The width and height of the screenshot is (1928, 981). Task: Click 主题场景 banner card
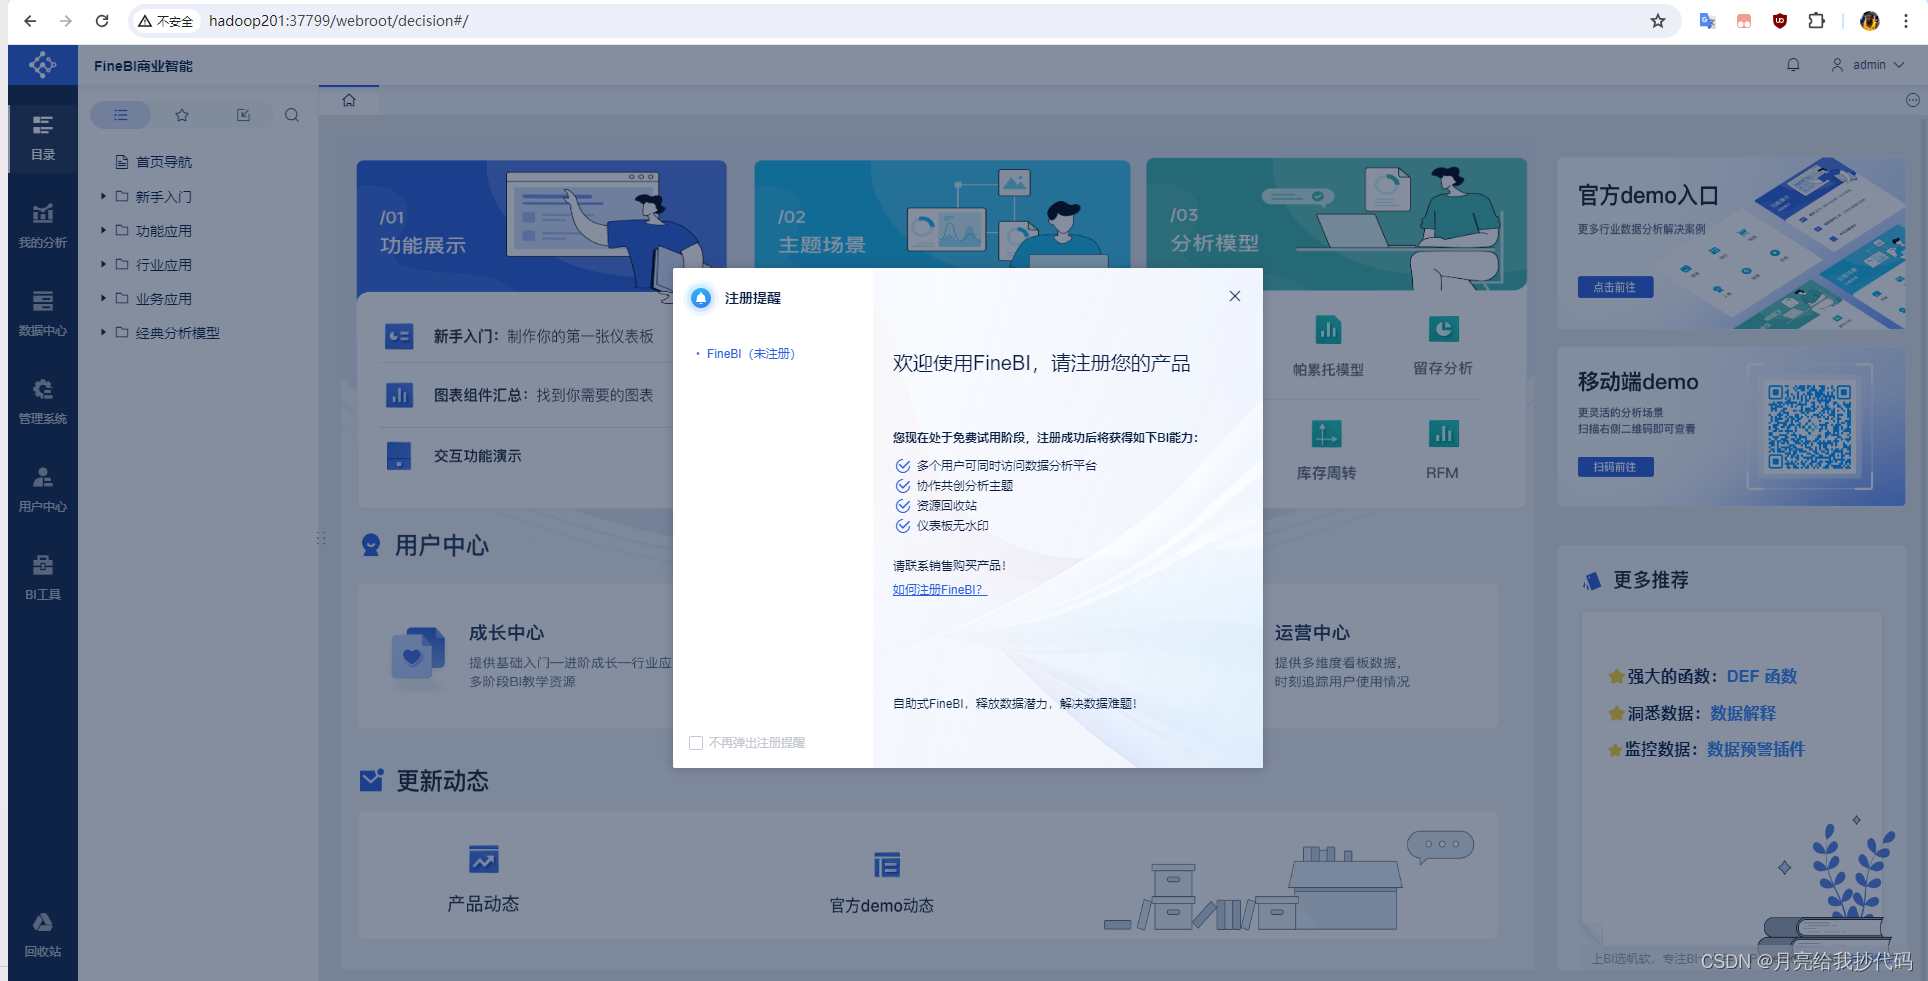[942, 214]
